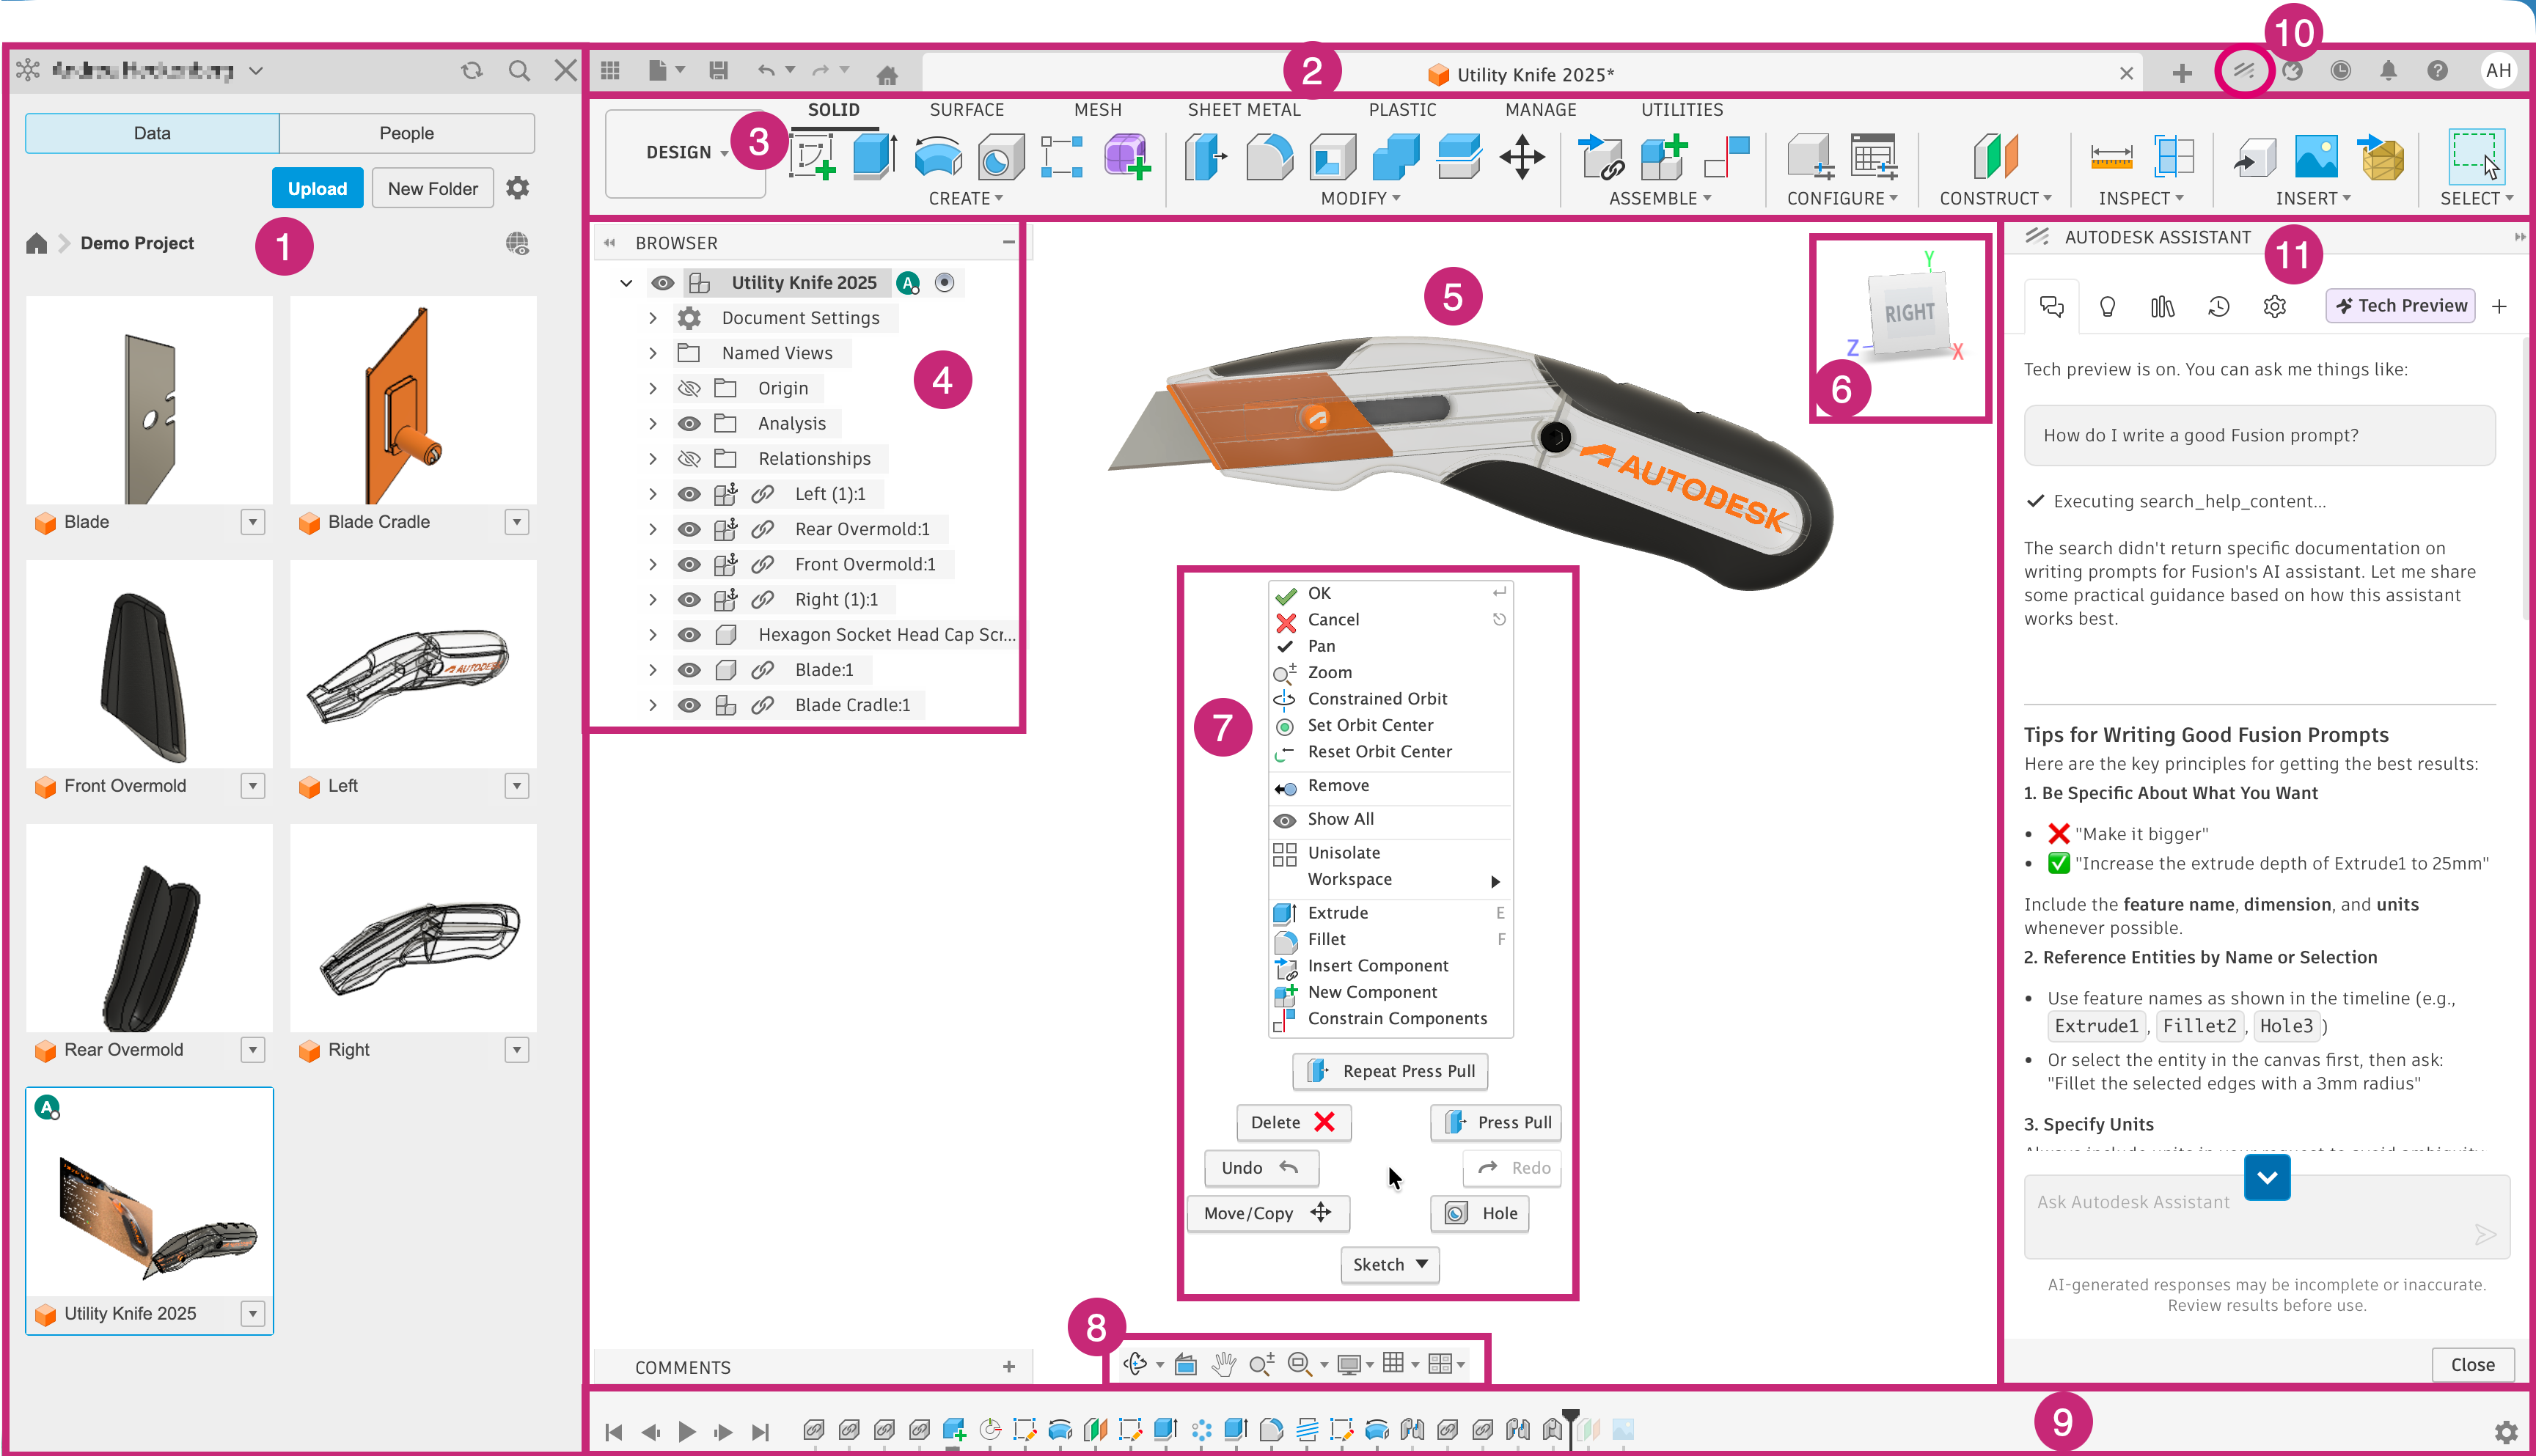Hide the Blade:1 component in the browser
This screenshot has height=1456, width=2536.
pyautogui.click(x=689, y=669)
